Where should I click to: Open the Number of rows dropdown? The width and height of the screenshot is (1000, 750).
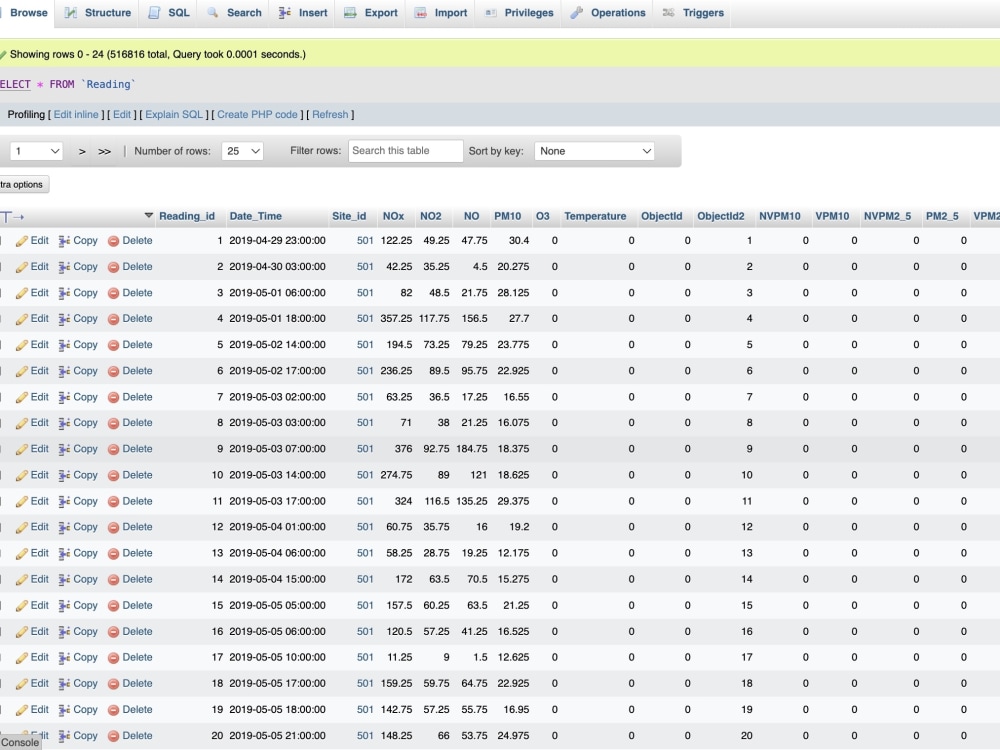(x=242, y=151)
